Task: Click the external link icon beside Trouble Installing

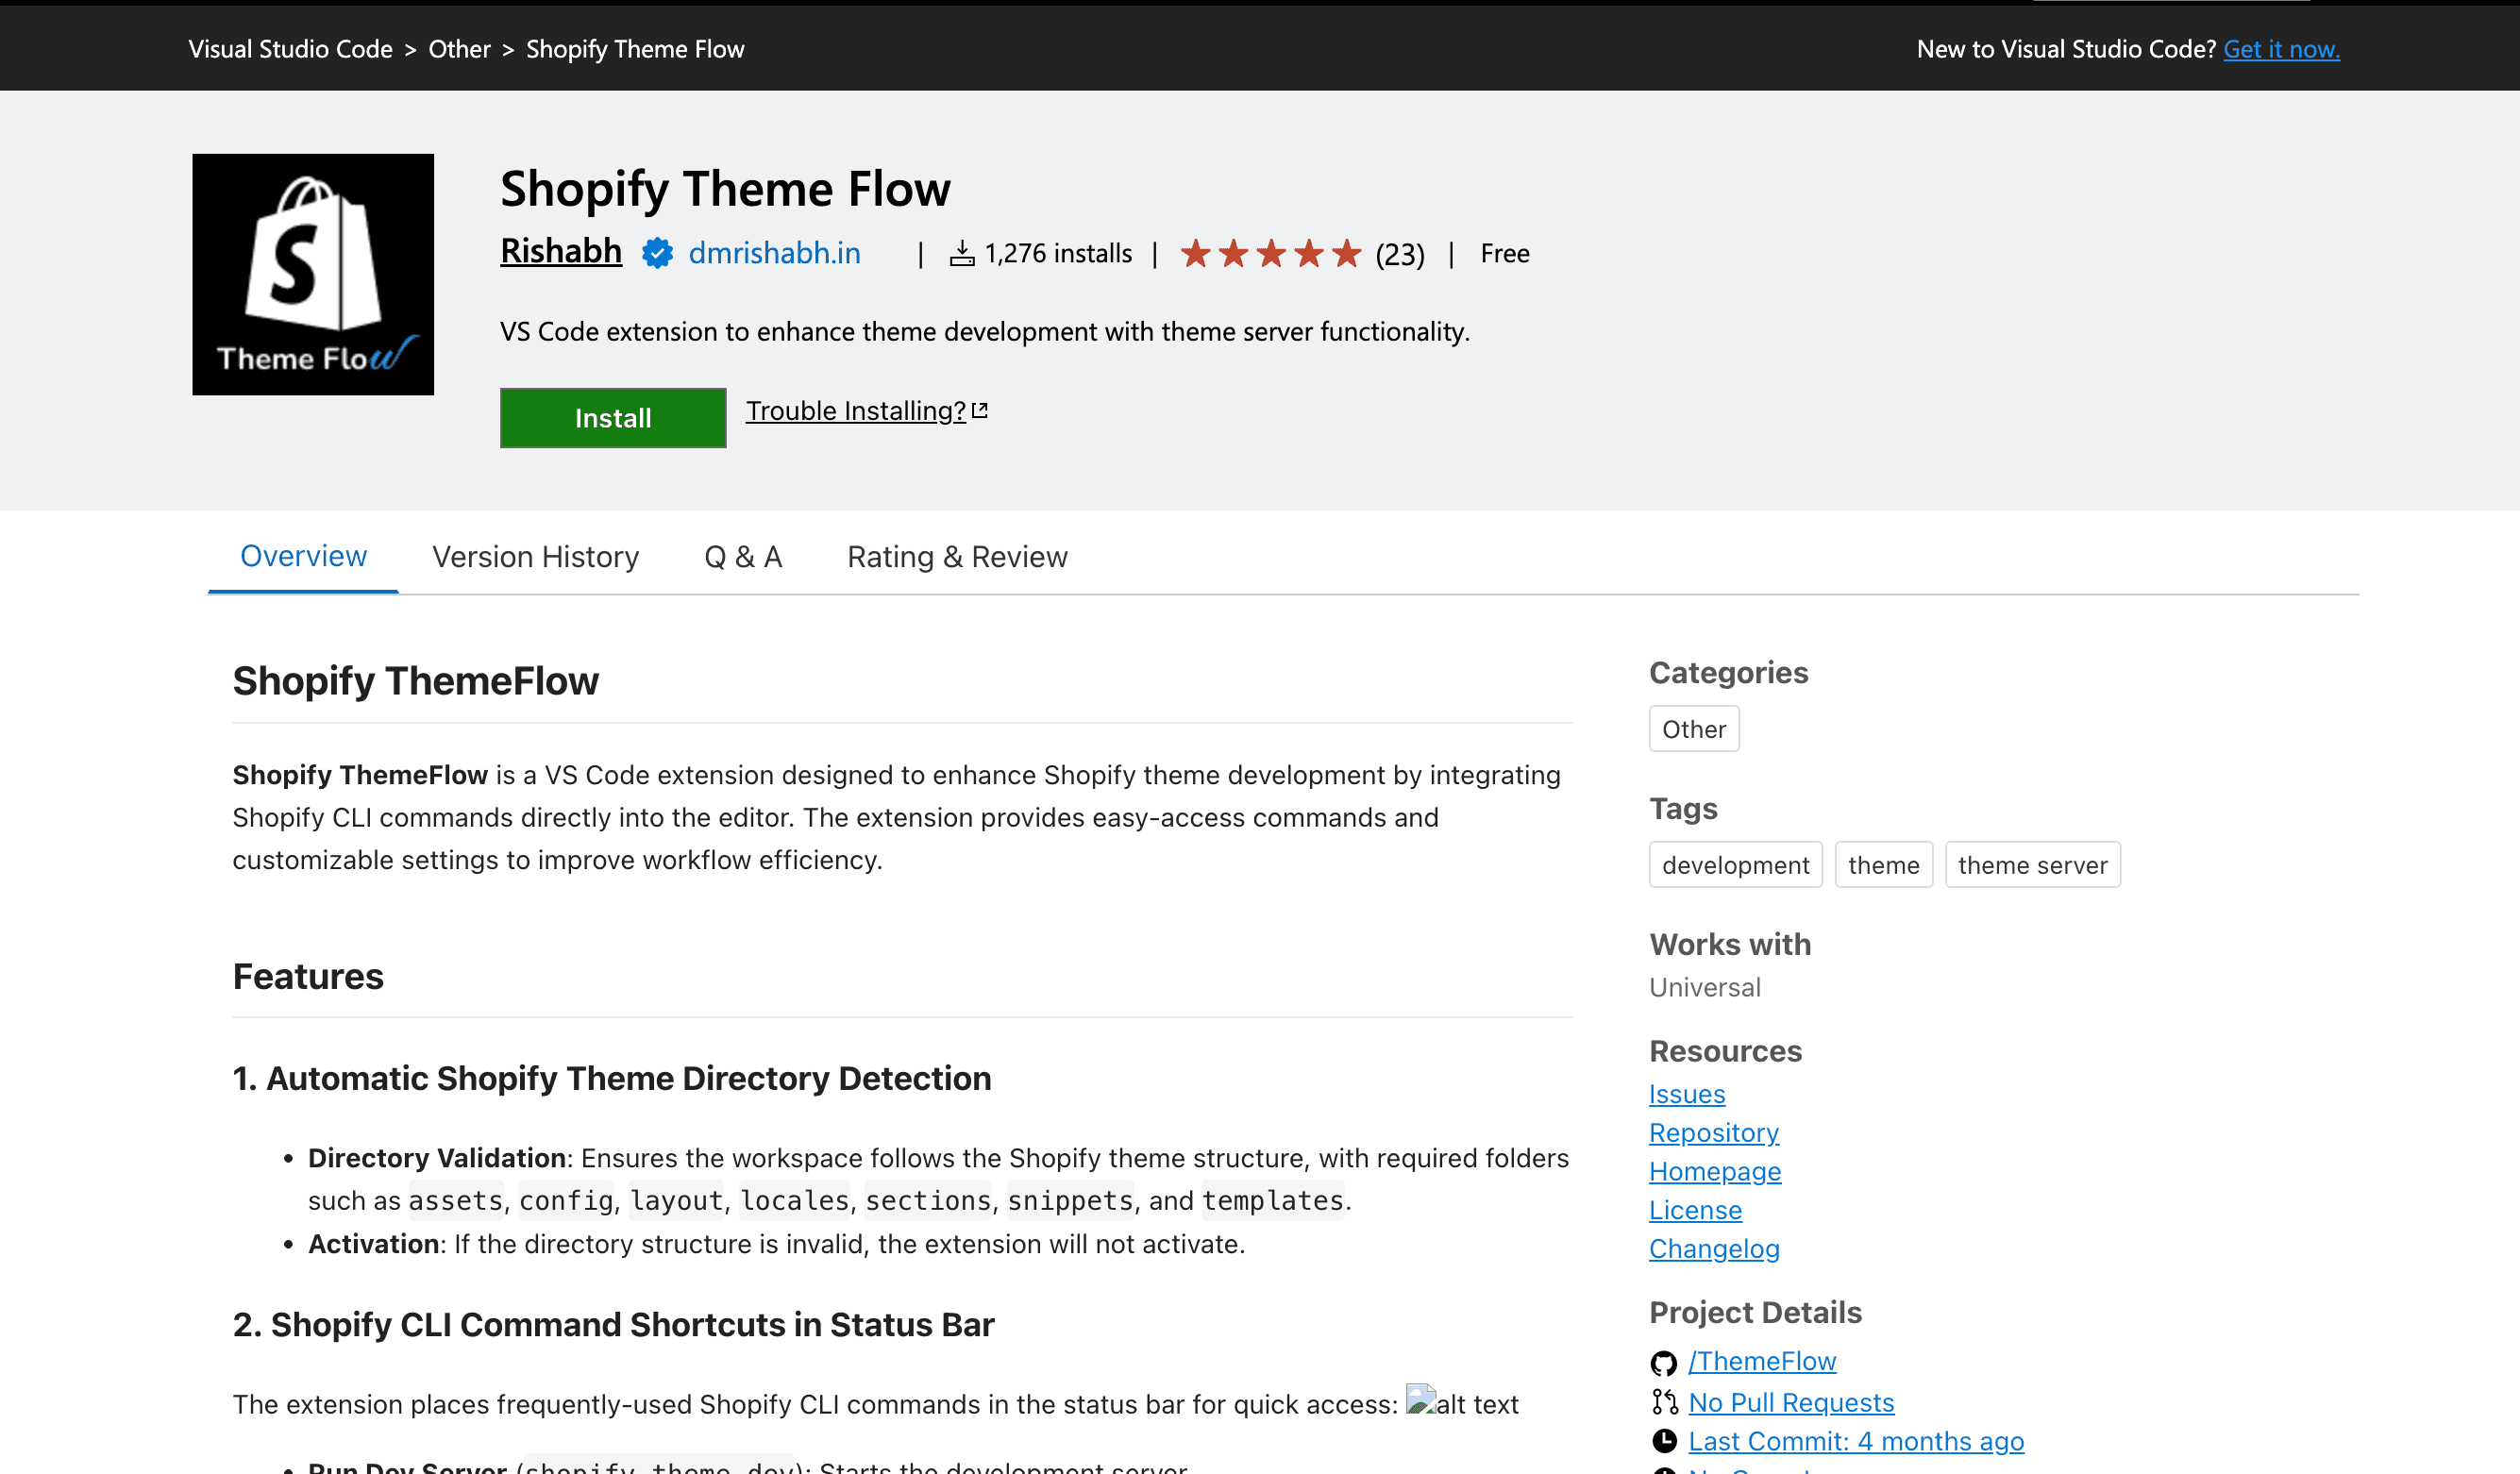Action: 980,411
